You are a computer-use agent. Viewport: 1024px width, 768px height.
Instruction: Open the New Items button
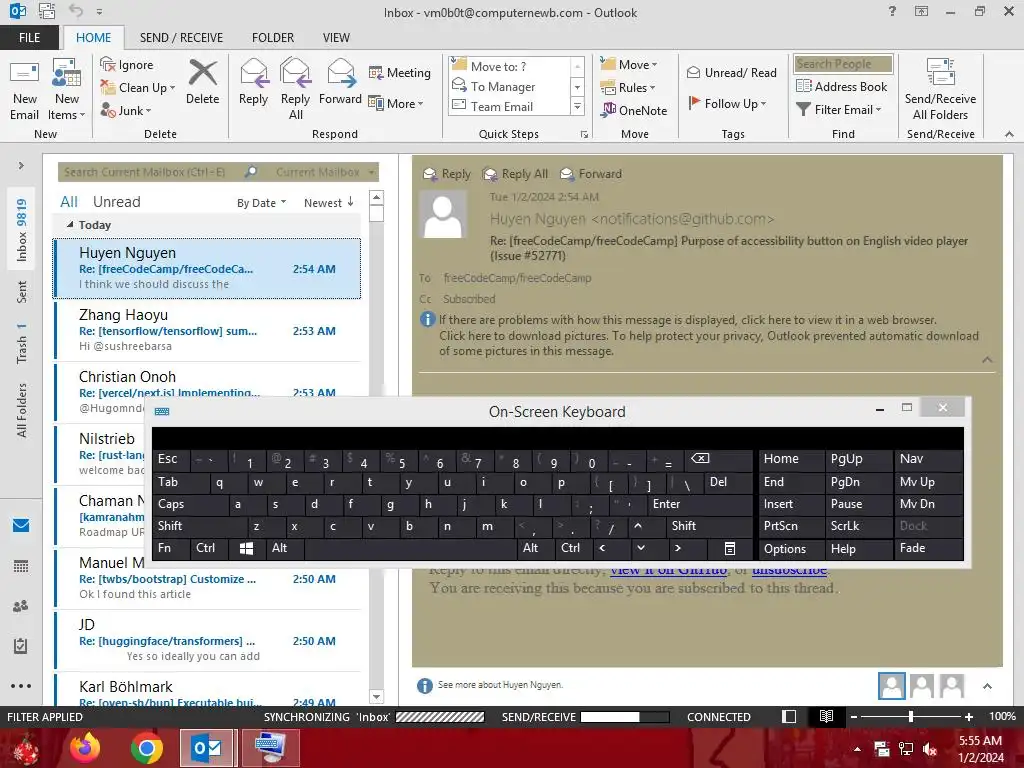click(67, 90)
